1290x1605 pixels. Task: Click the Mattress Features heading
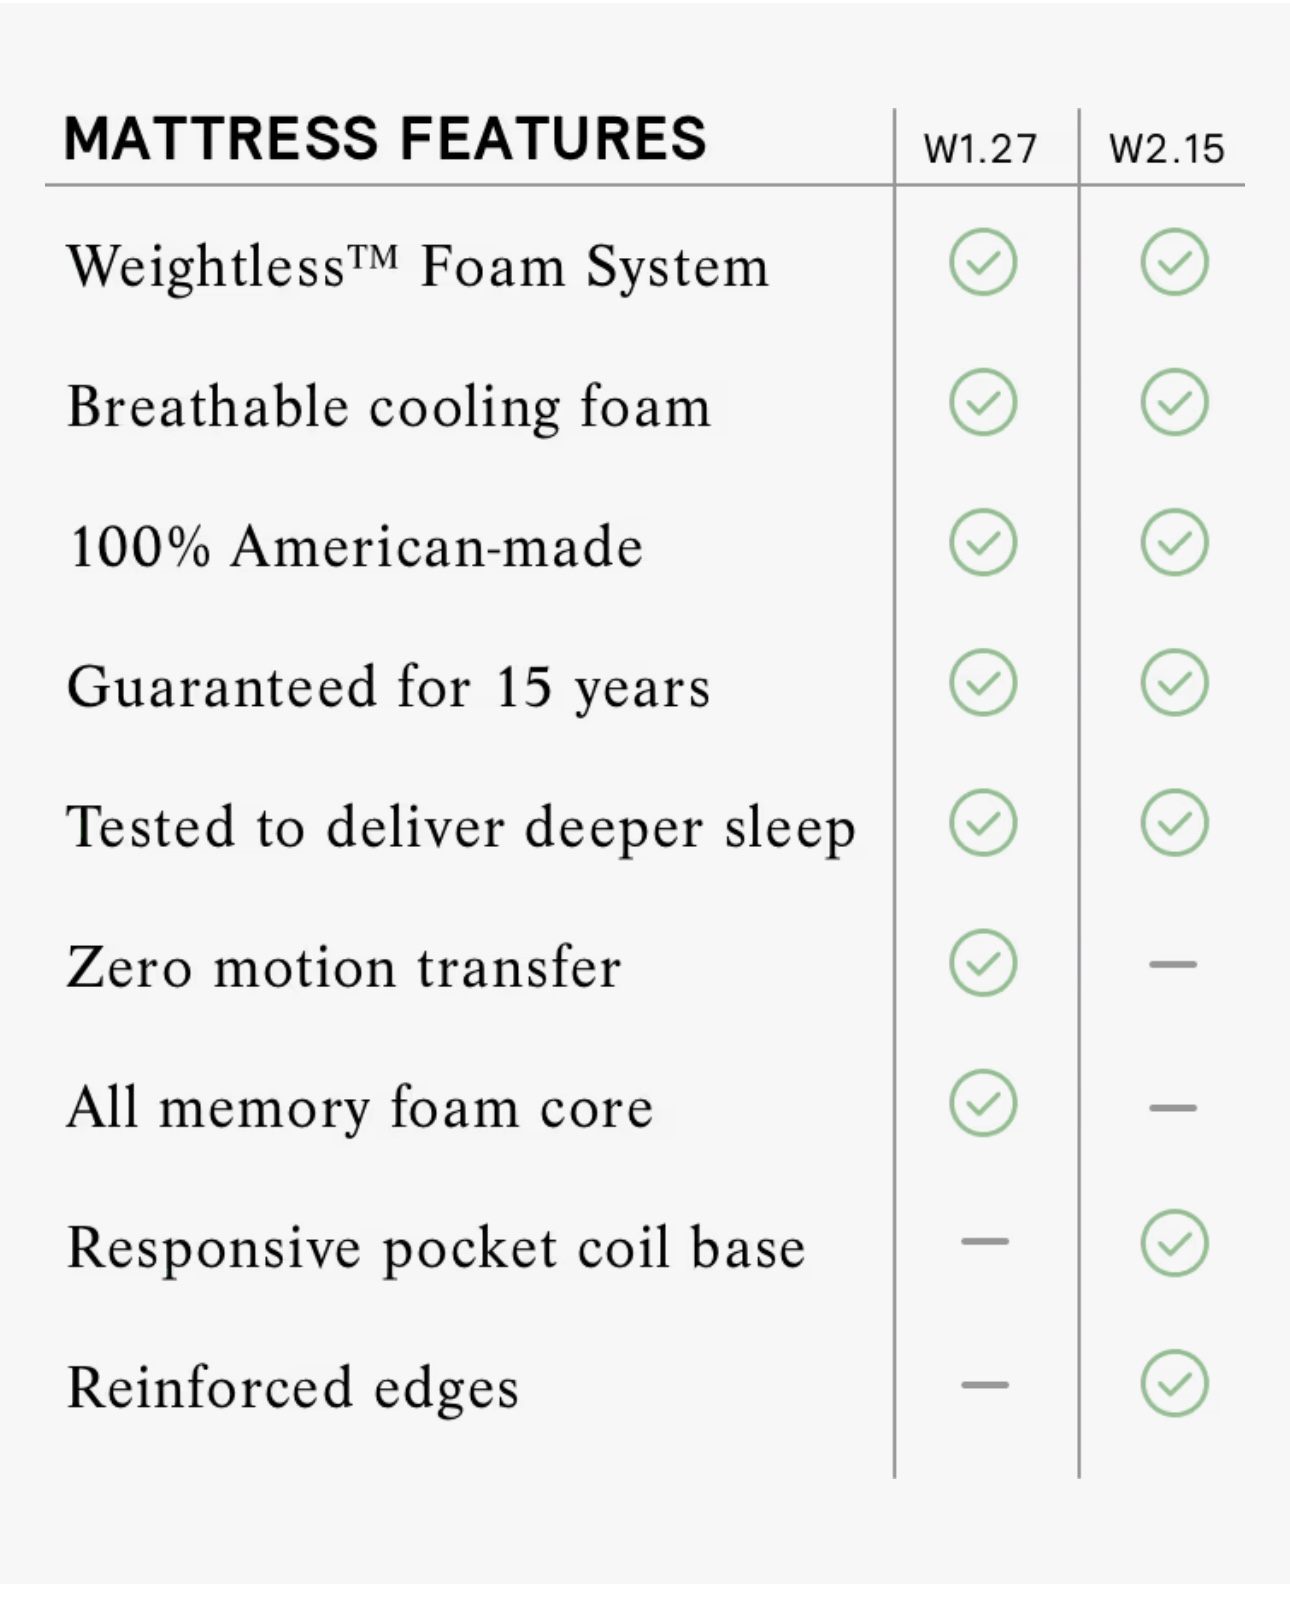(385, 139)
